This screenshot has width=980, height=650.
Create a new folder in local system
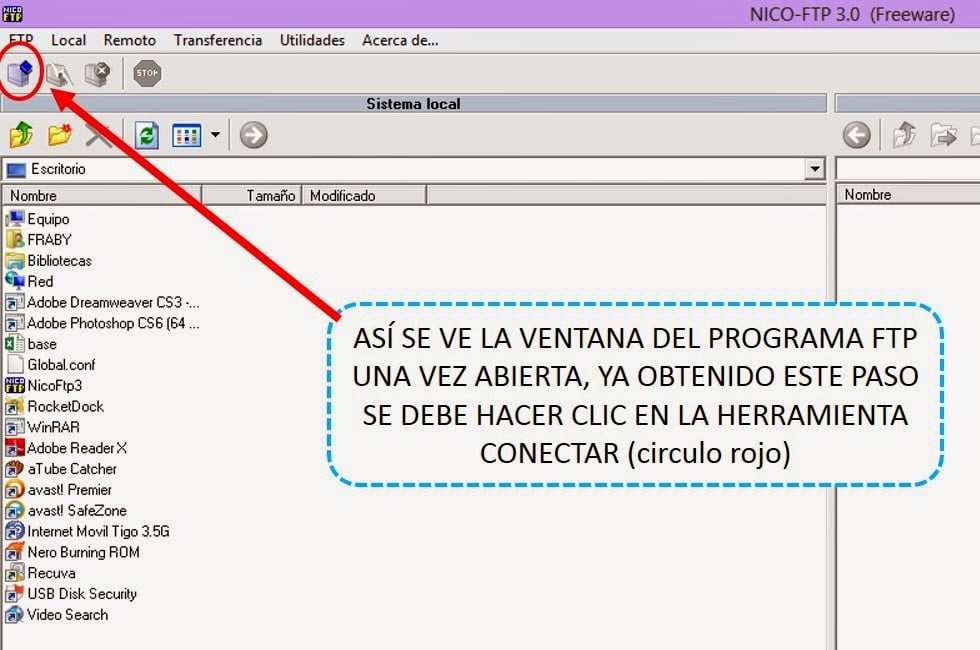pyautogui.click(x=59, y=135)
